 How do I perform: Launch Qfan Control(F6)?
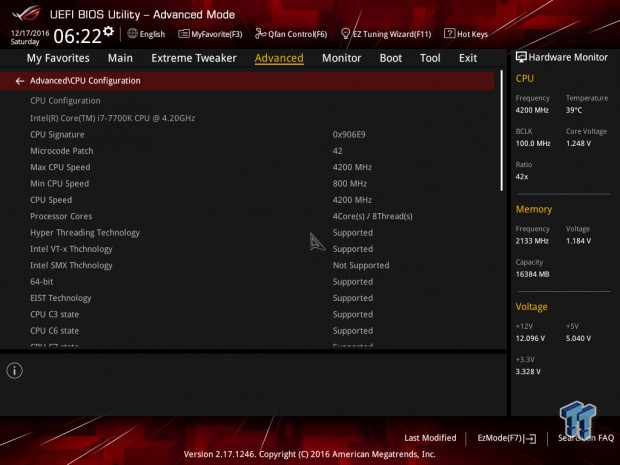tap(298, 34)
